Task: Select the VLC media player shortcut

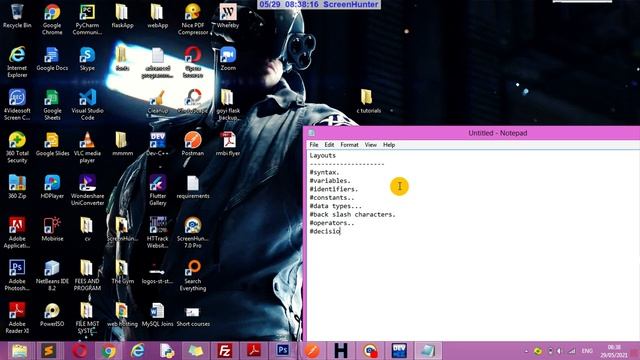Action: pos(87,147)
